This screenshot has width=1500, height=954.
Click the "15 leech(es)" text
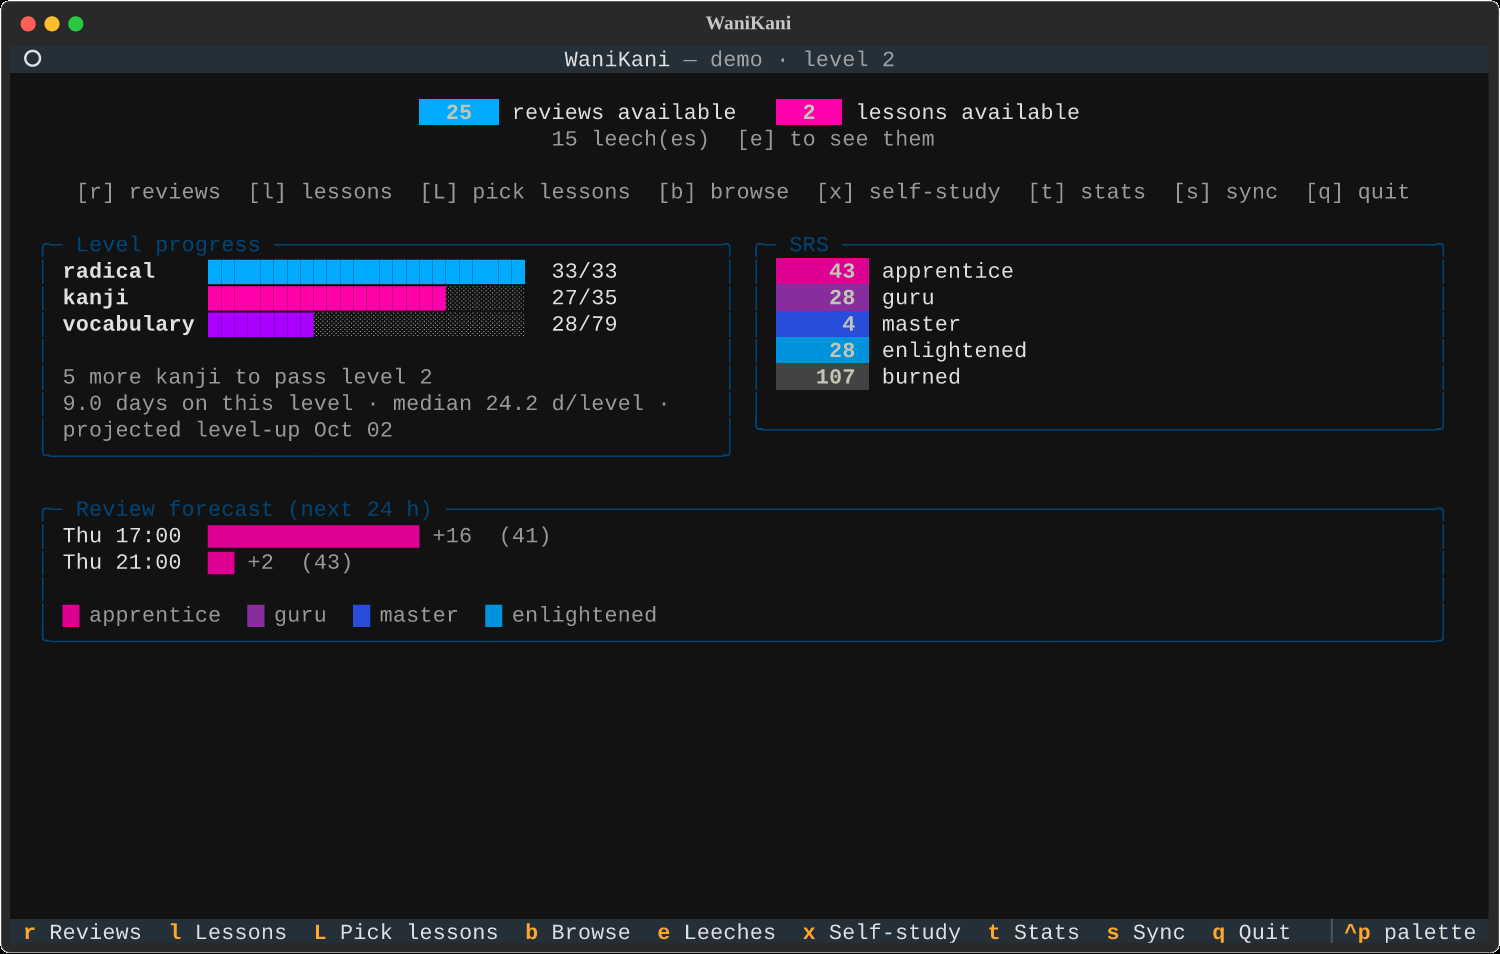[x=630, y=139]
